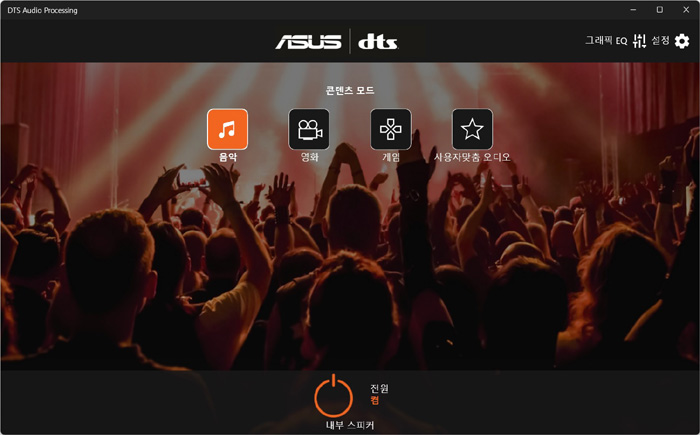Image resolution: width=700 pixels, height=435 pixels.
Task: Click the 전원 power label
Action: coord(379,388)
